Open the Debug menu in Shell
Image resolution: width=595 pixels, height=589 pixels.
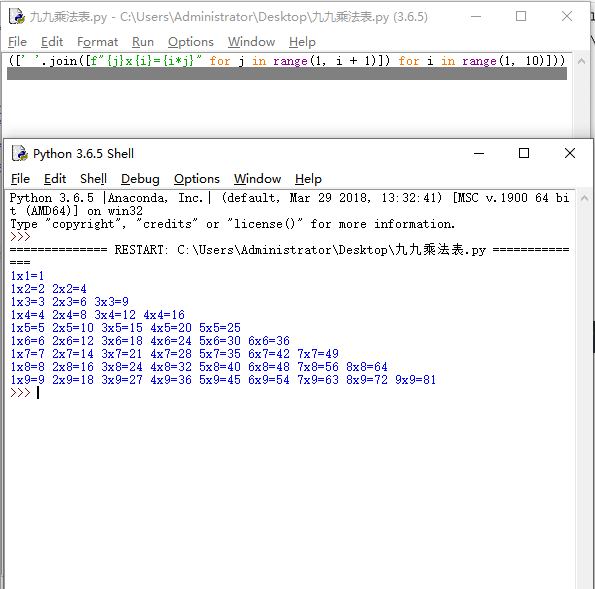click(x=140, y=179)
